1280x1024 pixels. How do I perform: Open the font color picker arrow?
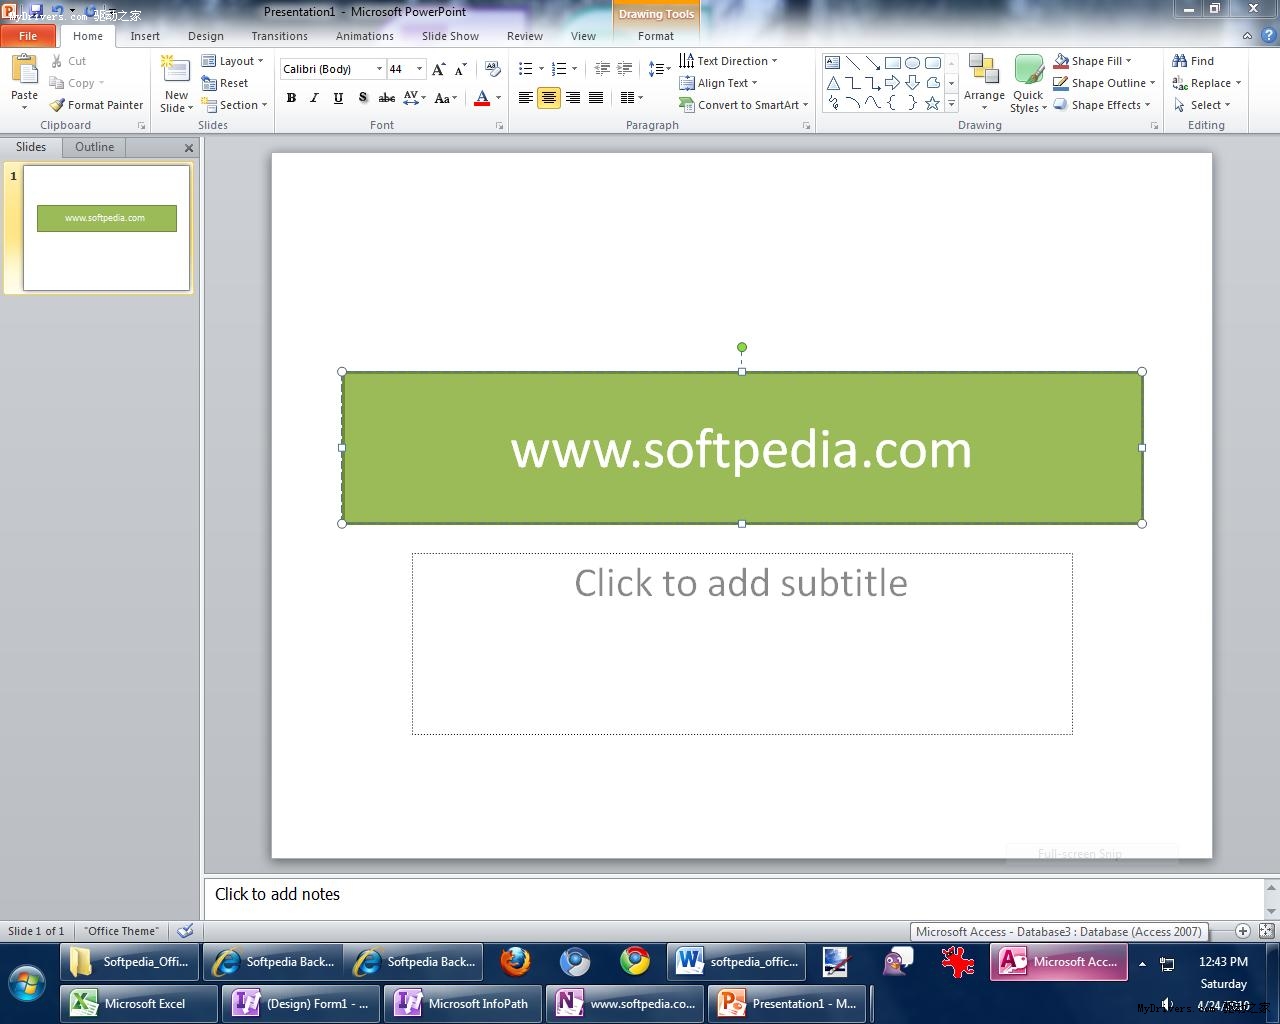[498, 98]
